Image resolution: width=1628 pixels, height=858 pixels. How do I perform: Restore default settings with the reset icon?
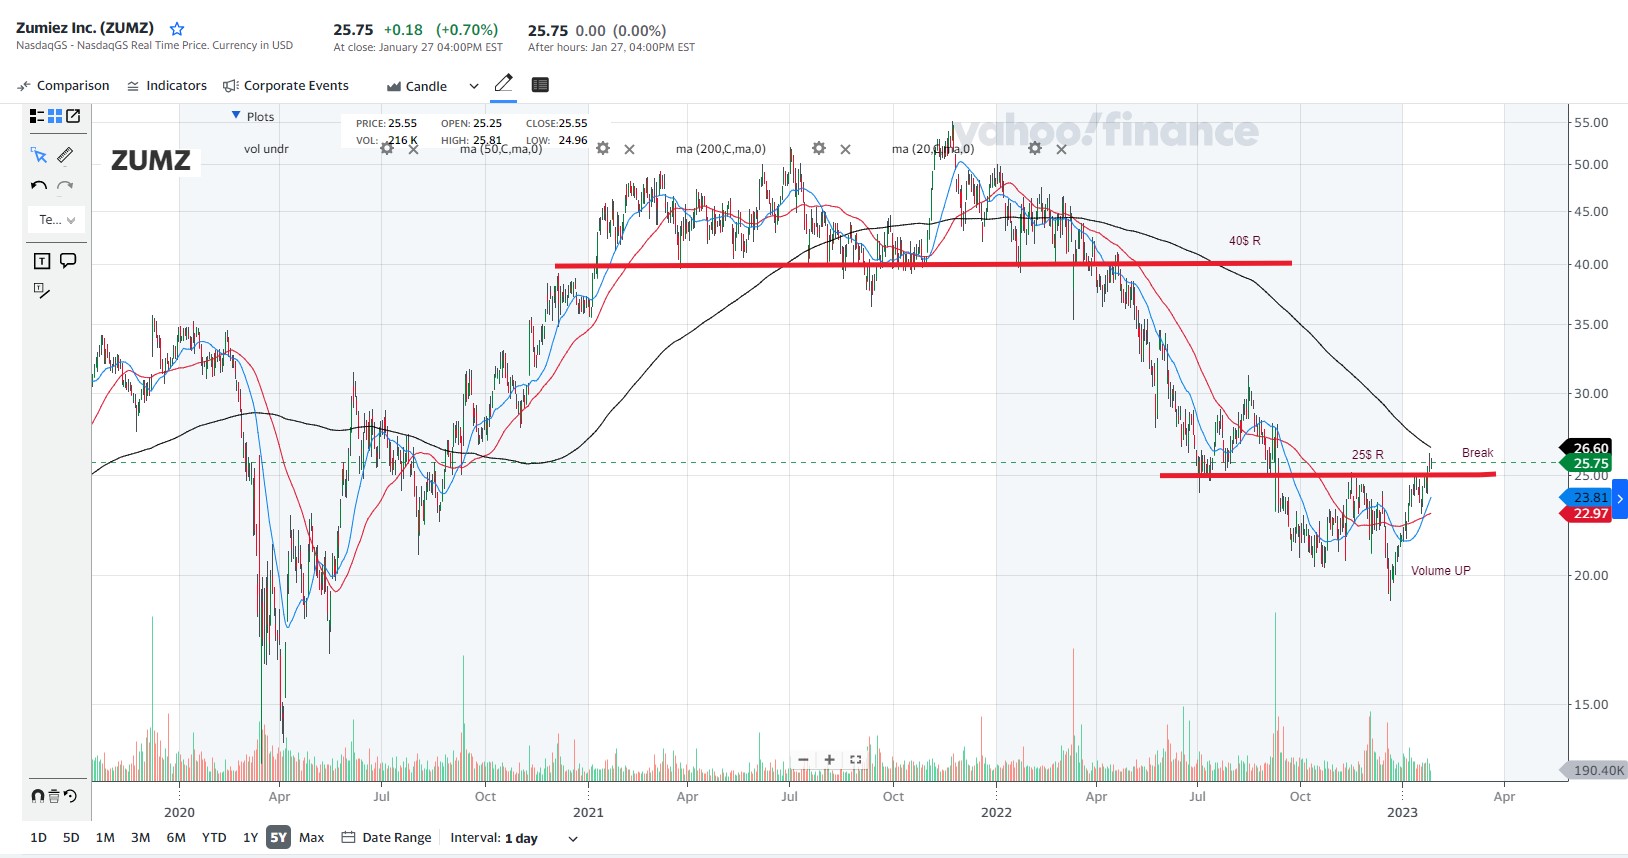point(70,796)
